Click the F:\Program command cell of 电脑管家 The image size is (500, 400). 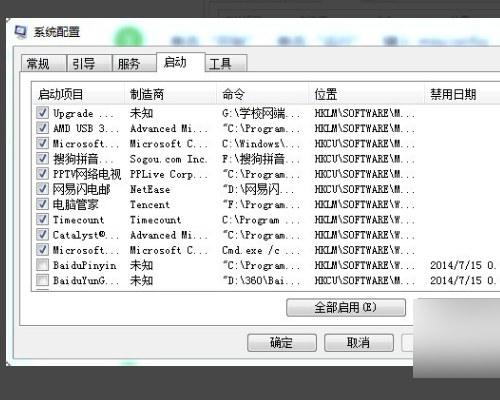261,204
